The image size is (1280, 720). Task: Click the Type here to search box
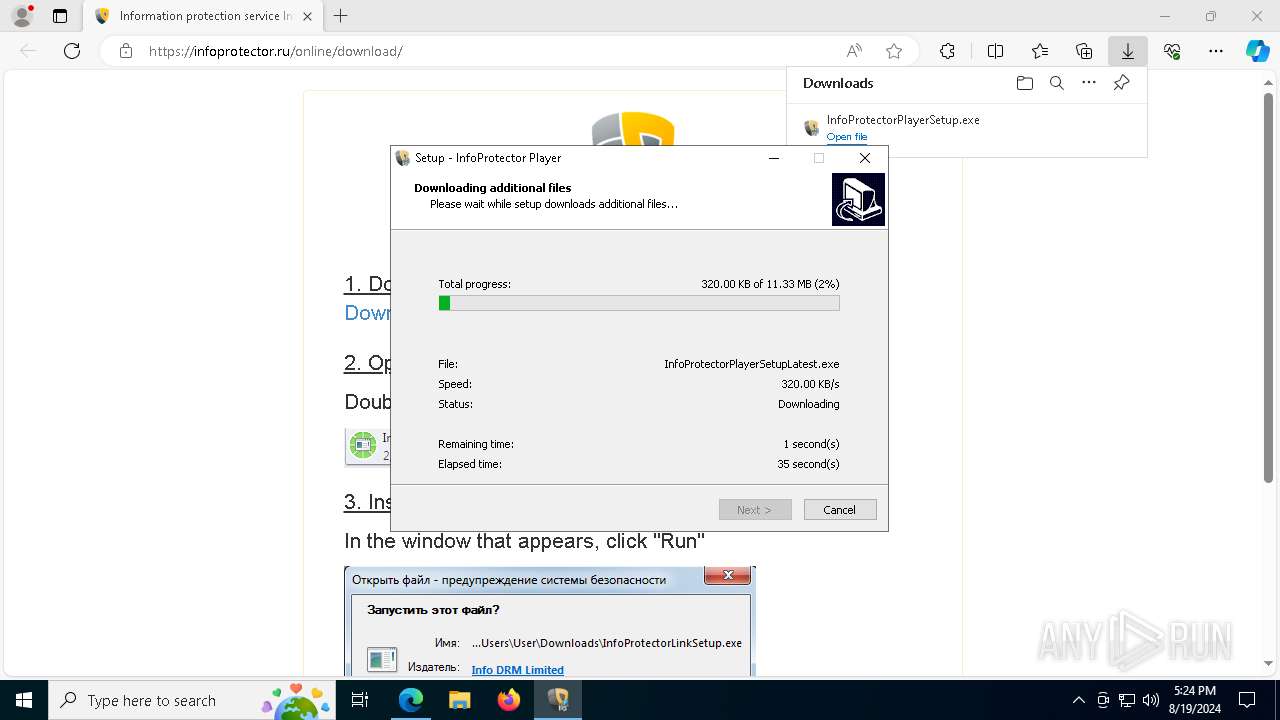[x=191, y=700]
